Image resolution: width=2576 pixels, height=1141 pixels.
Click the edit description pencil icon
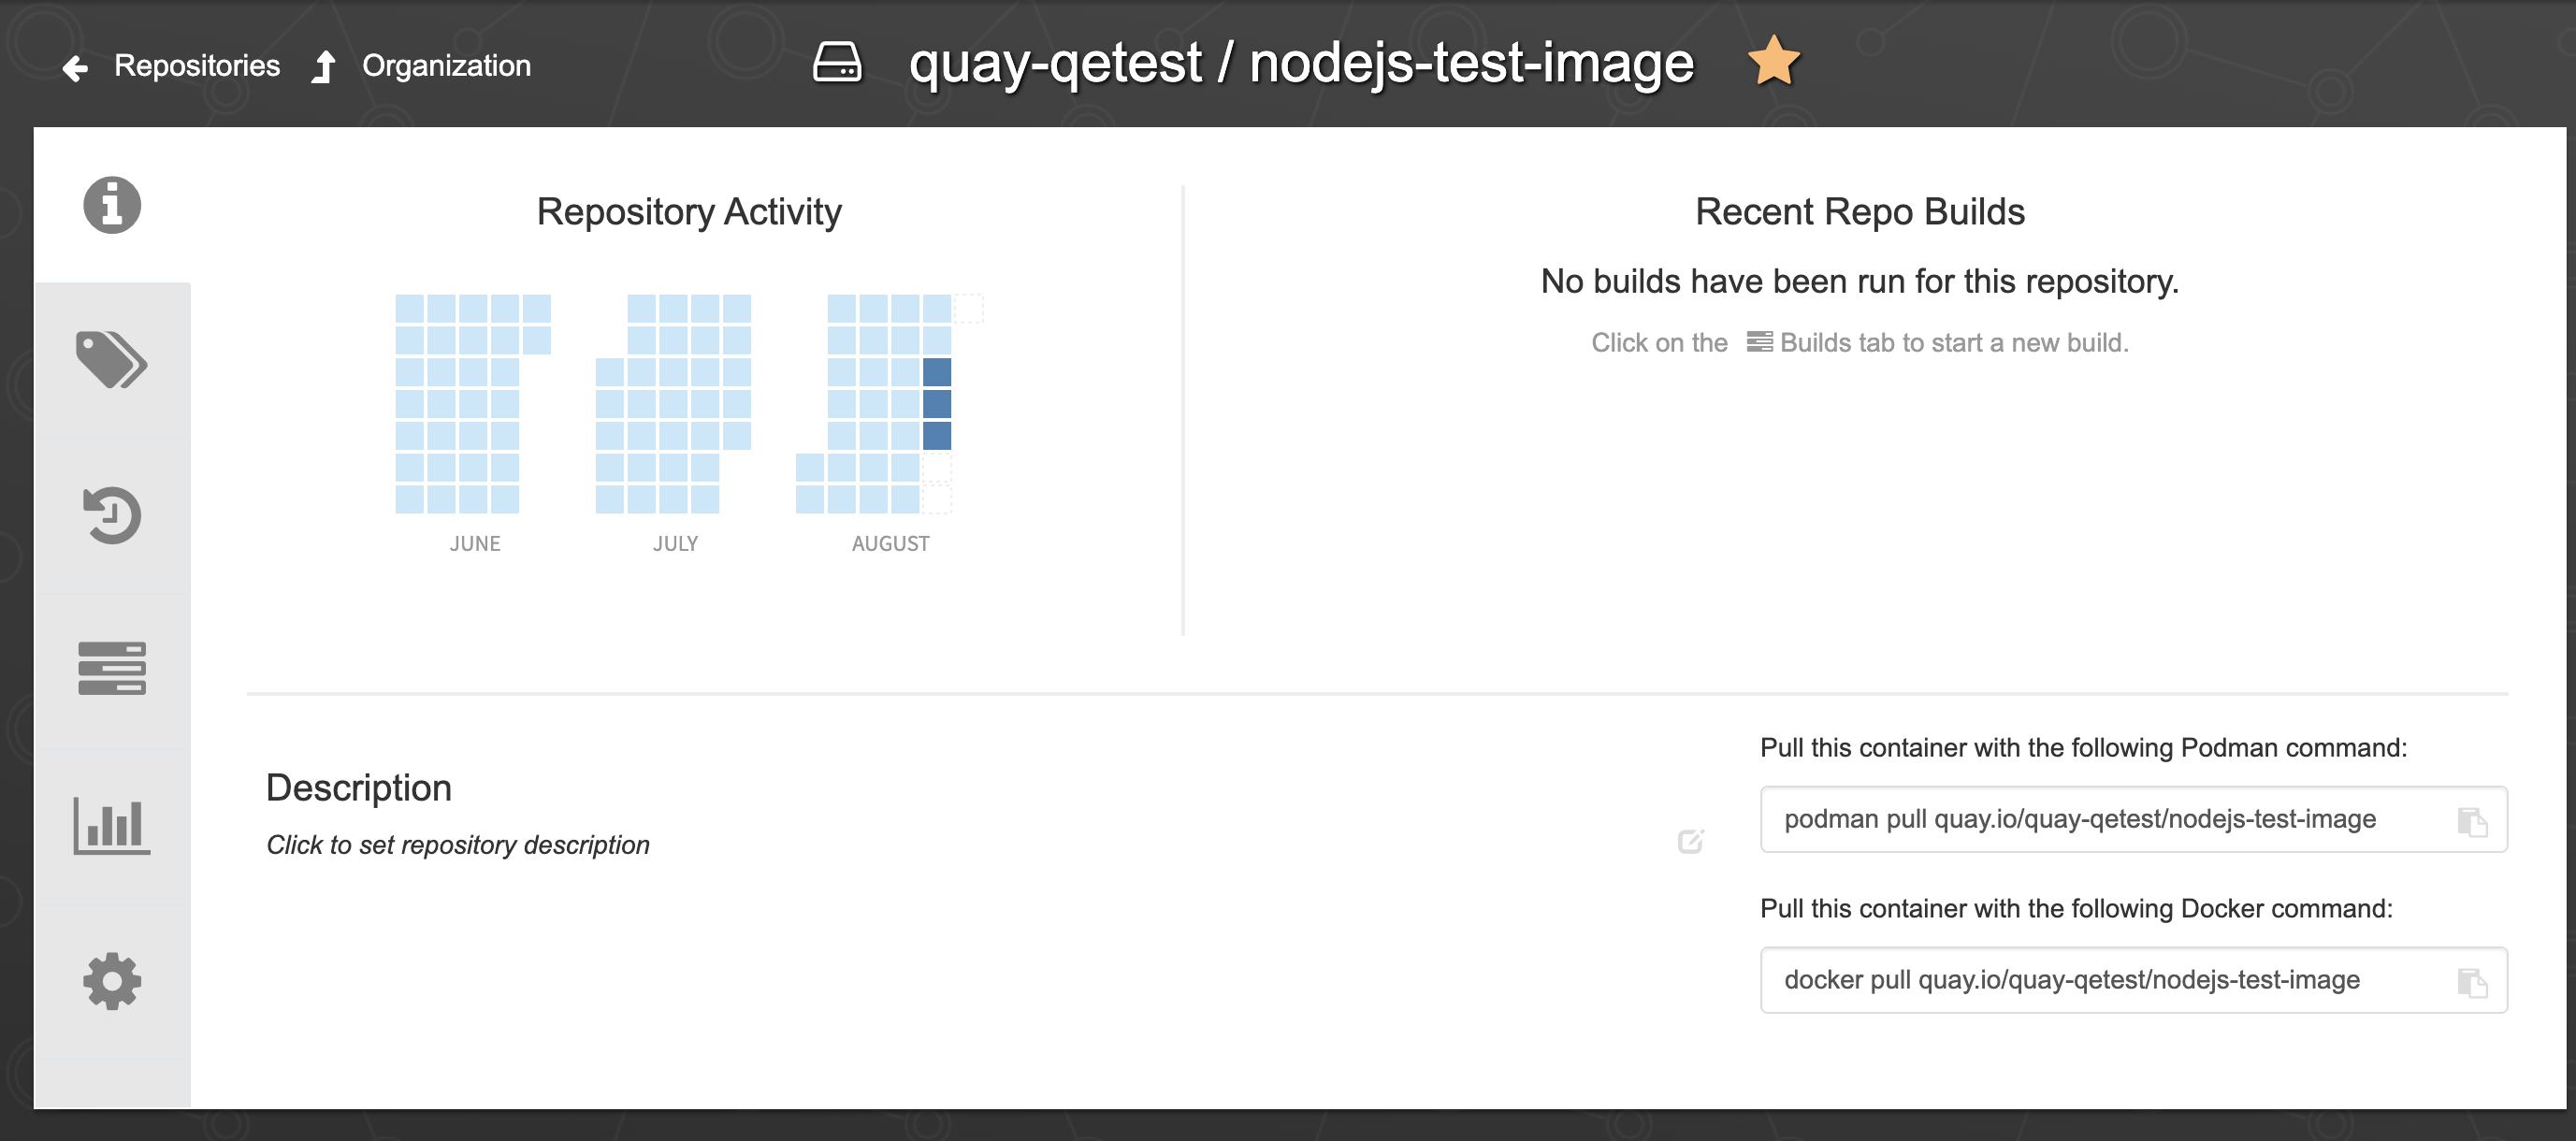point(1690,842)
